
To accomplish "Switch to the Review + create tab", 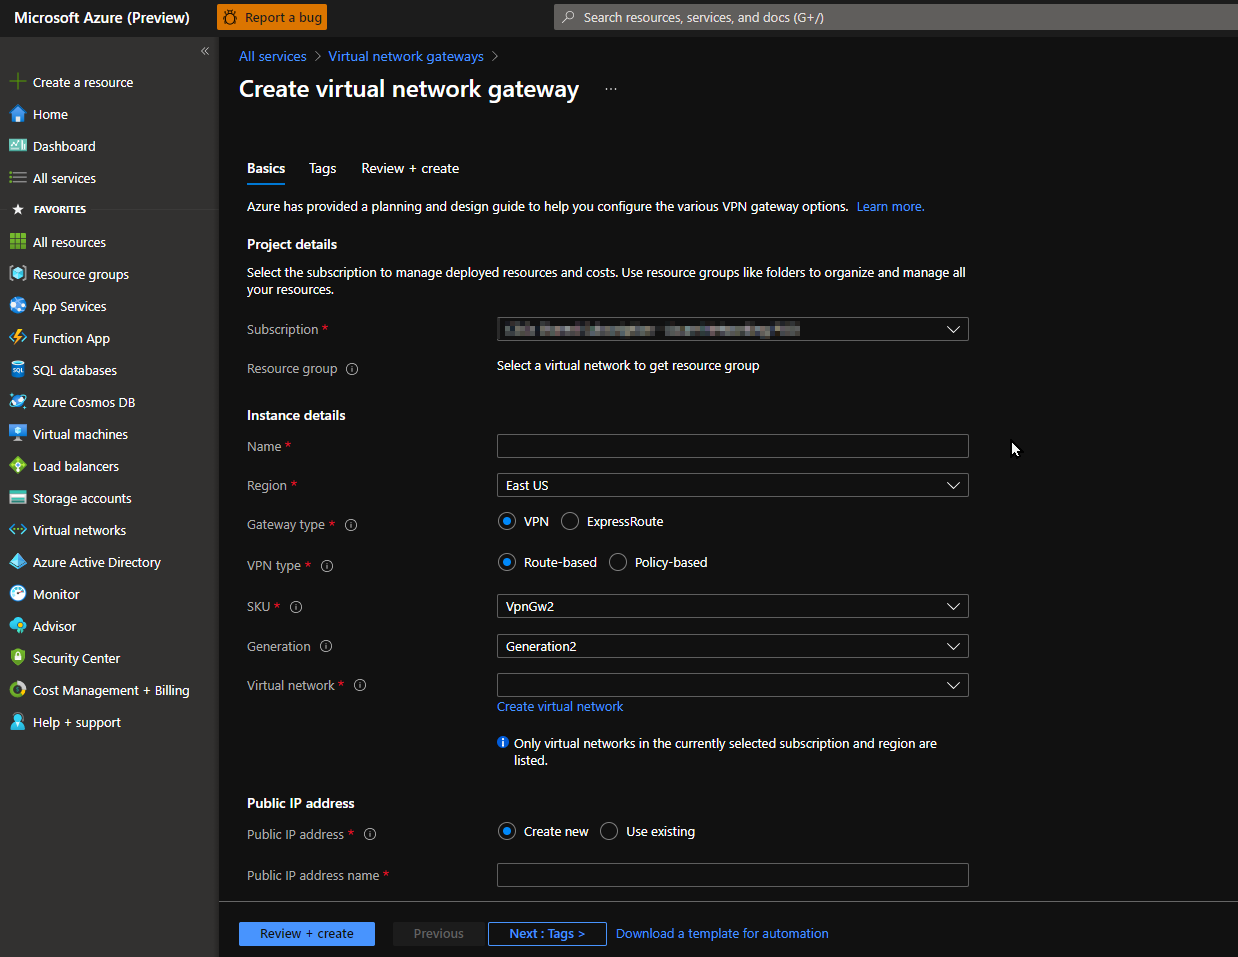I will (410, 168).
